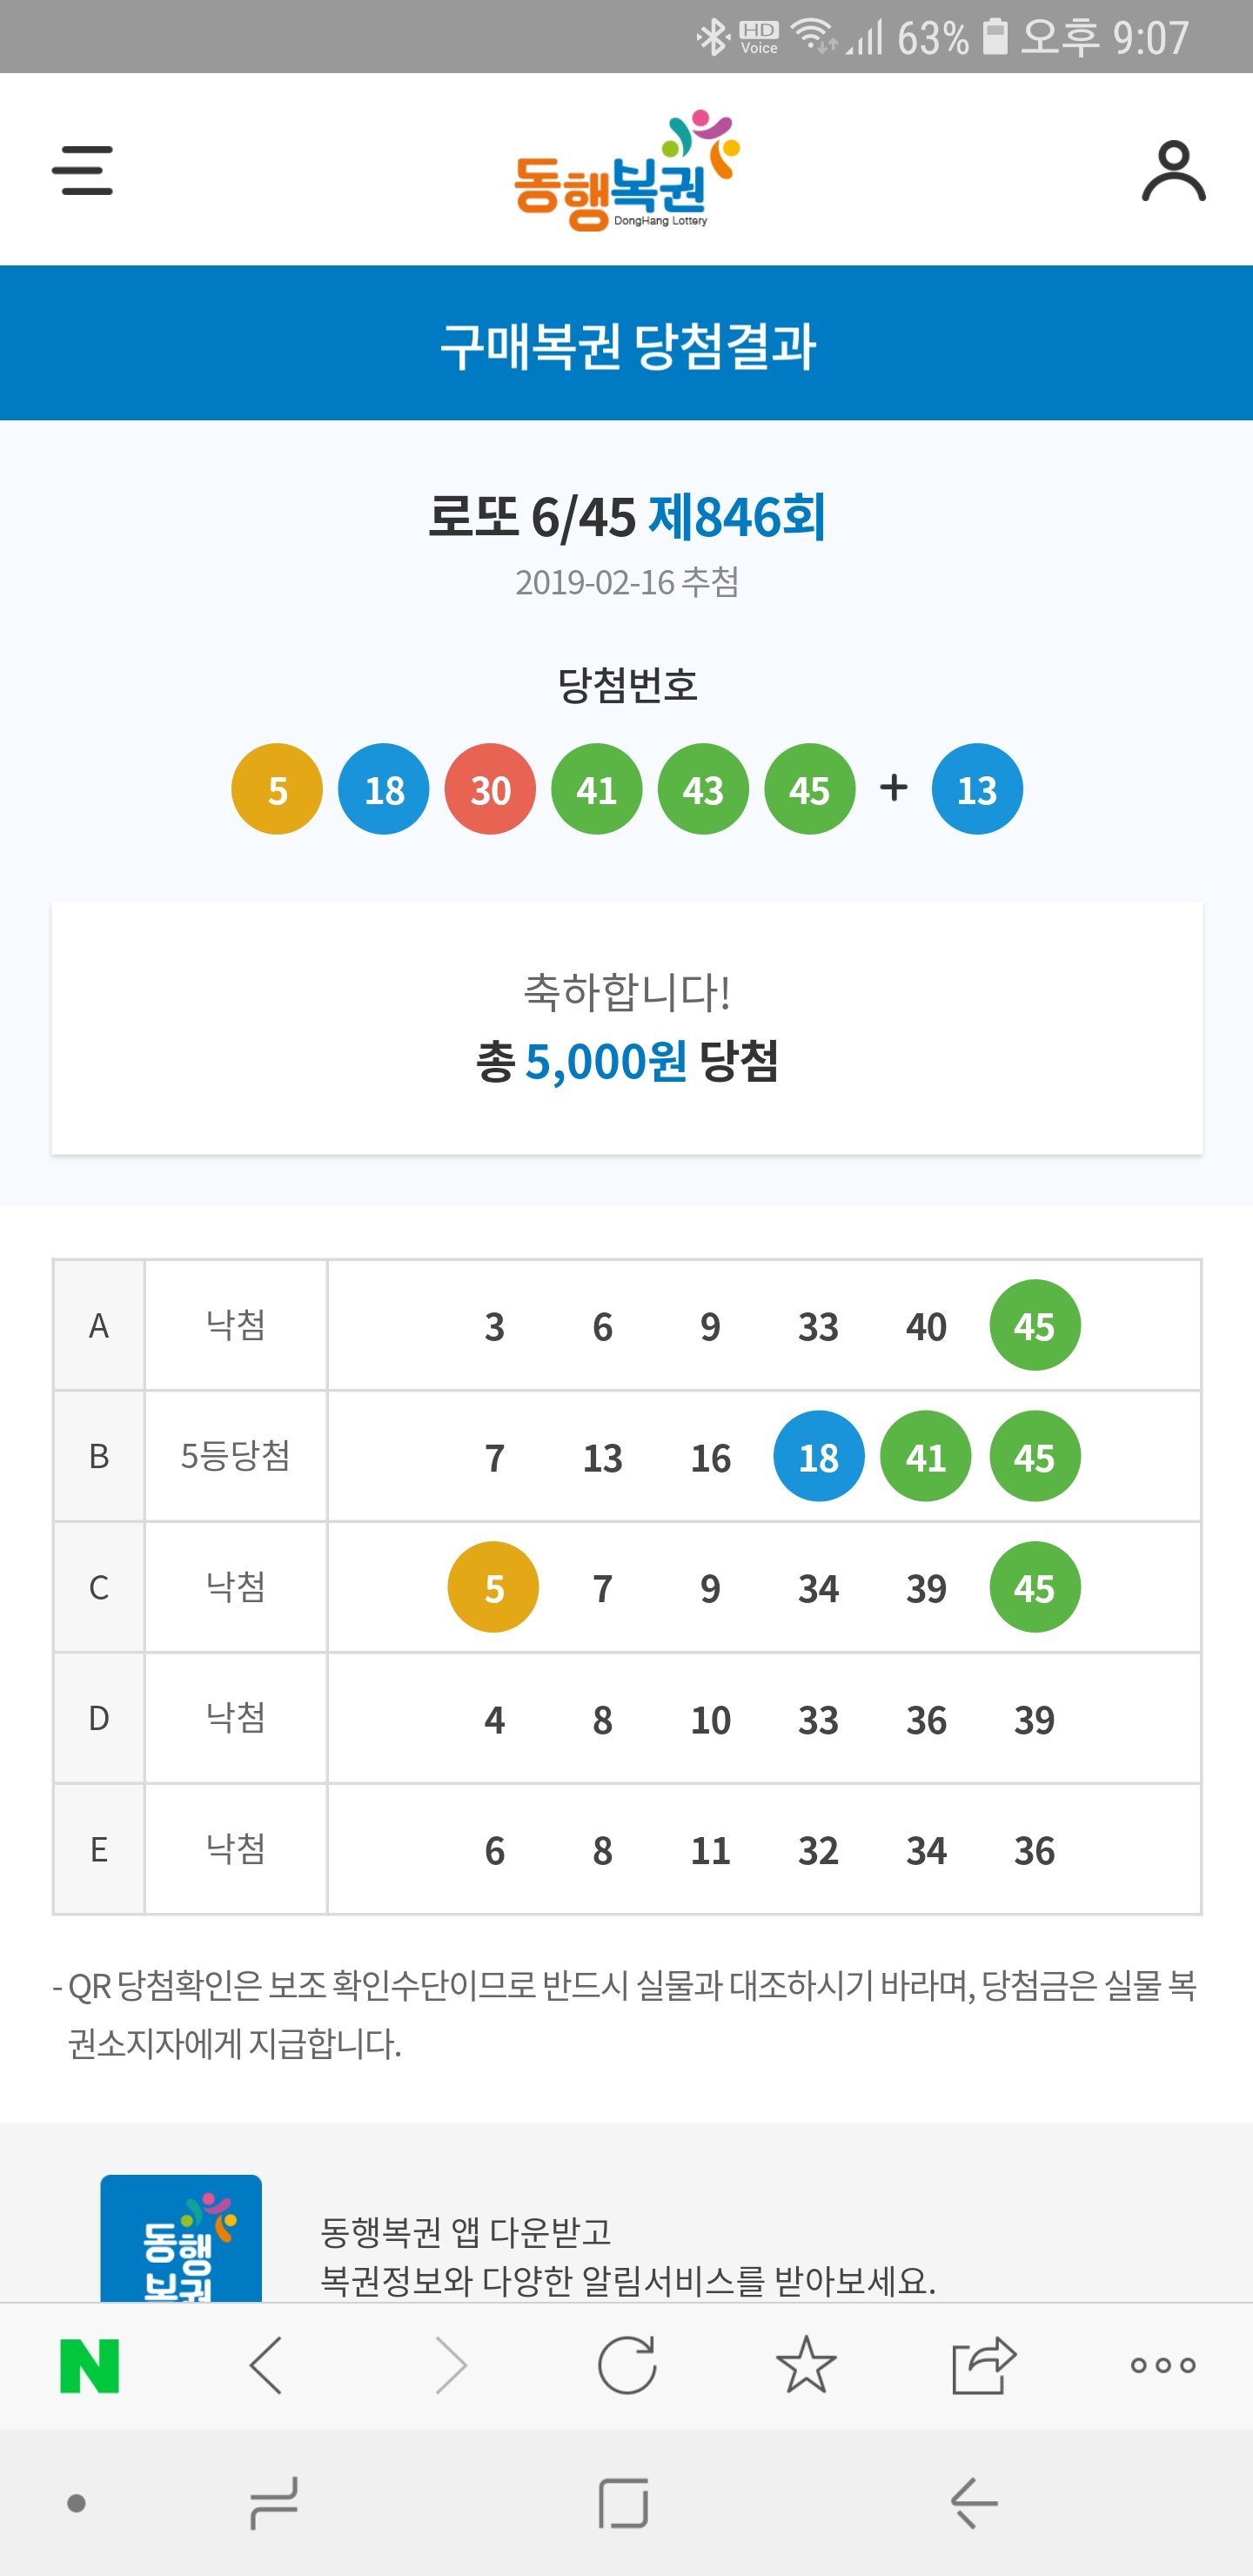Select row B 5등당첨 result
This screenshot has width=1253, height=2576.
(x=235, y=1456)
